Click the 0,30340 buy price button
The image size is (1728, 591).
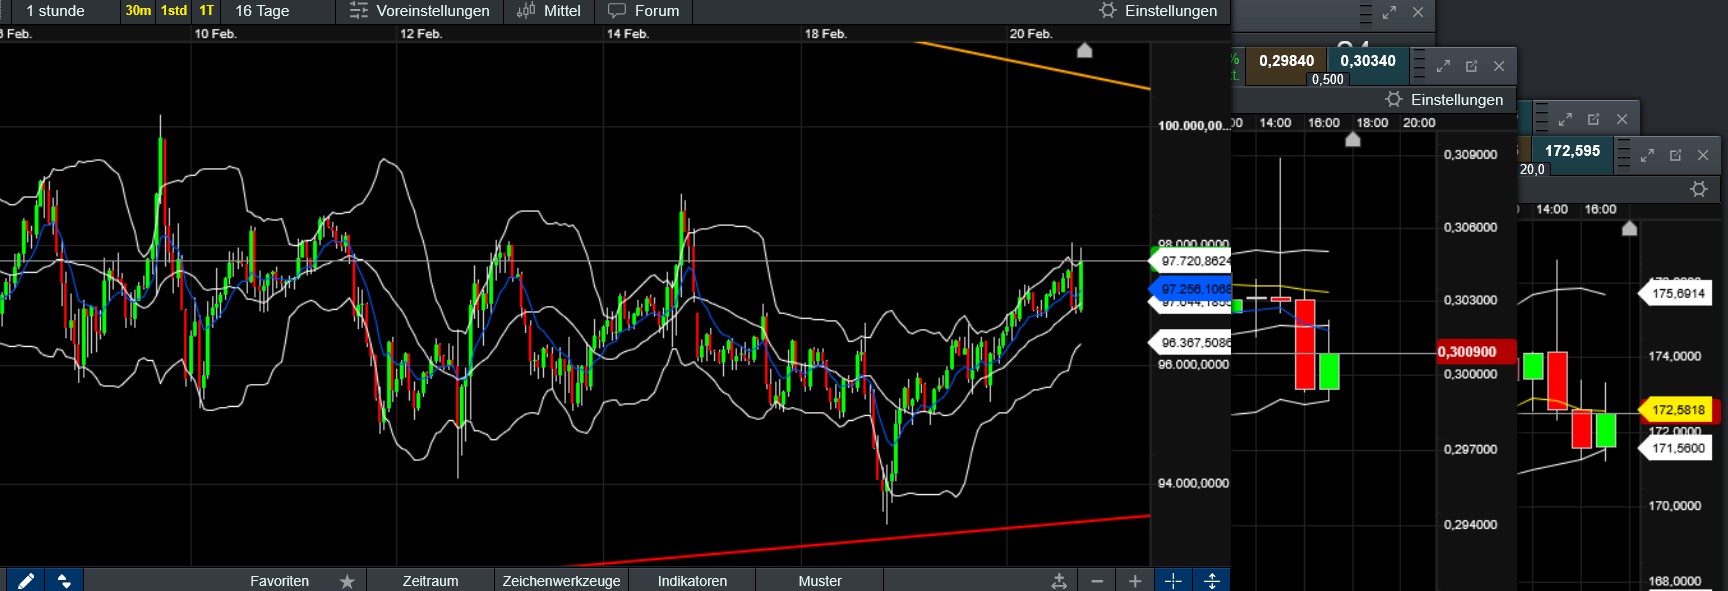(1368, 61)
